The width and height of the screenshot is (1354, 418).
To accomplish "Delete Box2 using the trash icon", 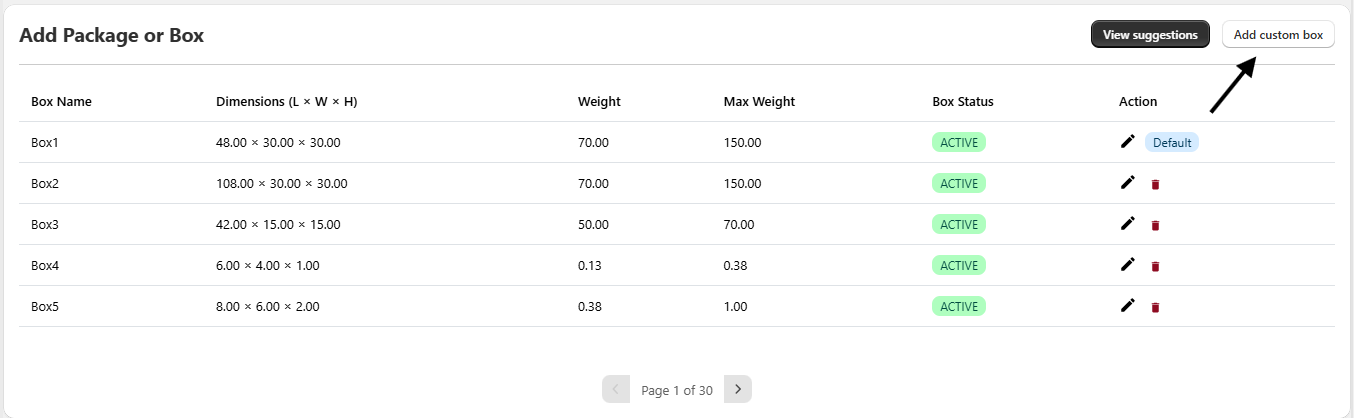I will click(x=1155, y=184).
